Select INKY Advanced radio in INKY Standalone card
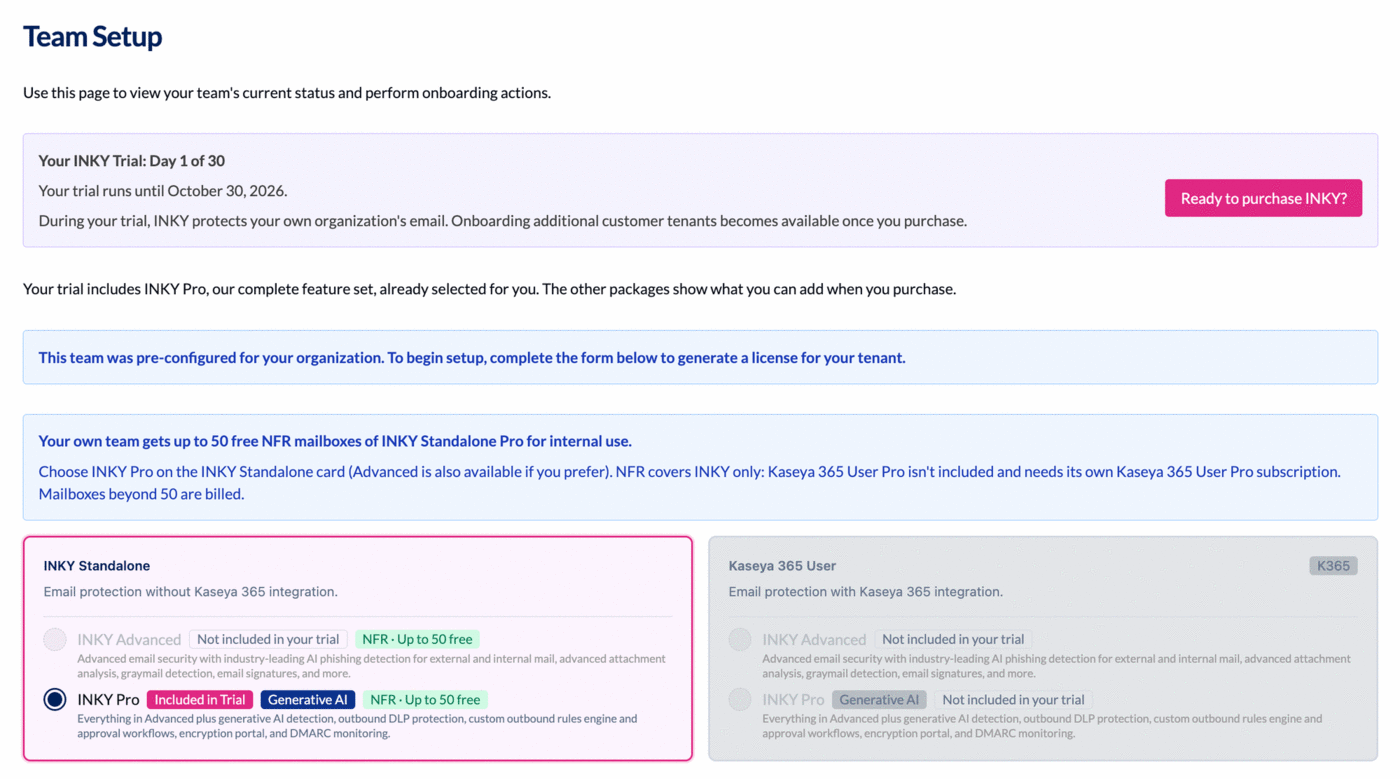Viewport: 1400px width, 779px height. [55, 639]
